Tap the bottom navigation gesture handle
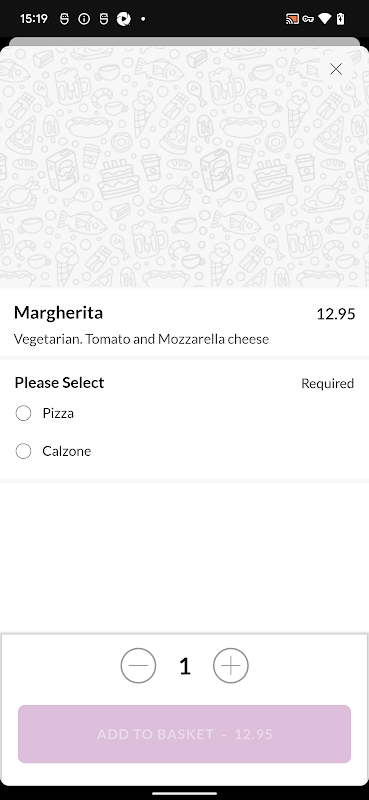 pos(184,793)
